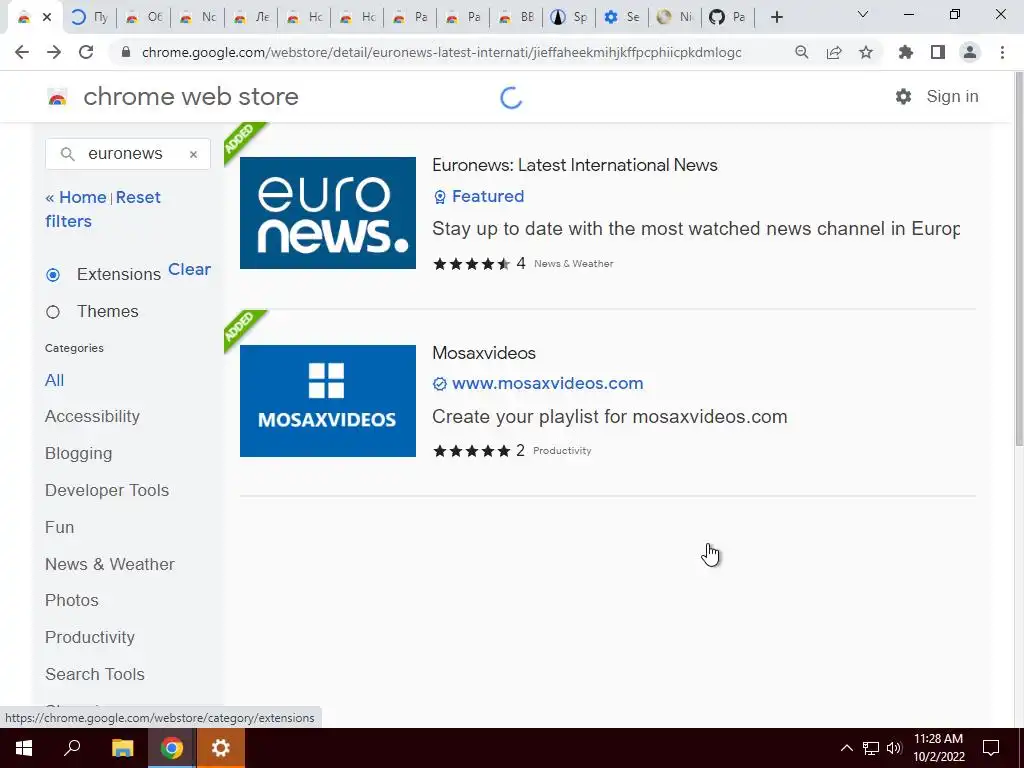
Task: Select the Fun category
Action: coord(59,527)
